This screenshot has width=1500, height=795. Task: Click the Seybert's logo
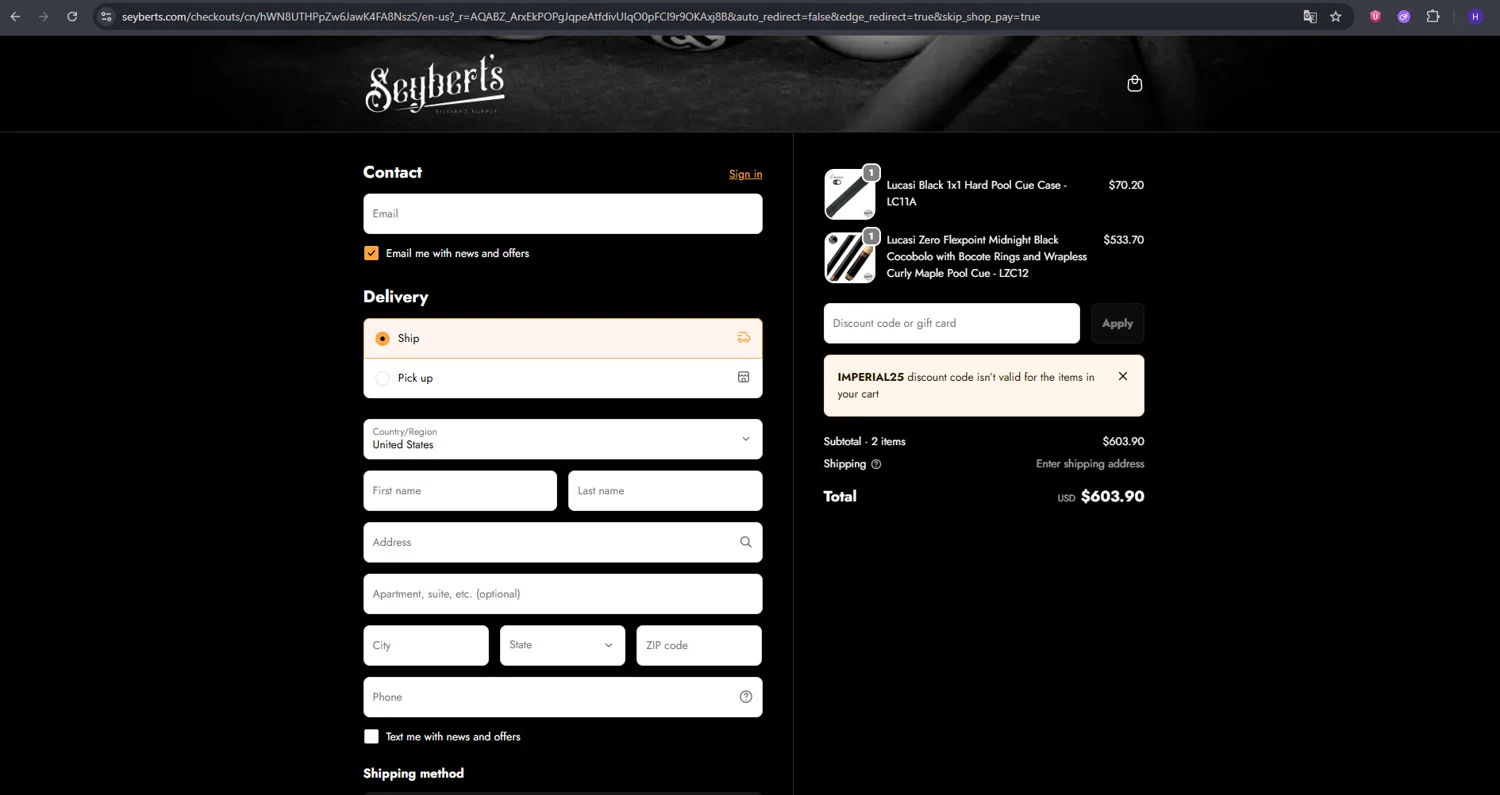tap(435, 84)
